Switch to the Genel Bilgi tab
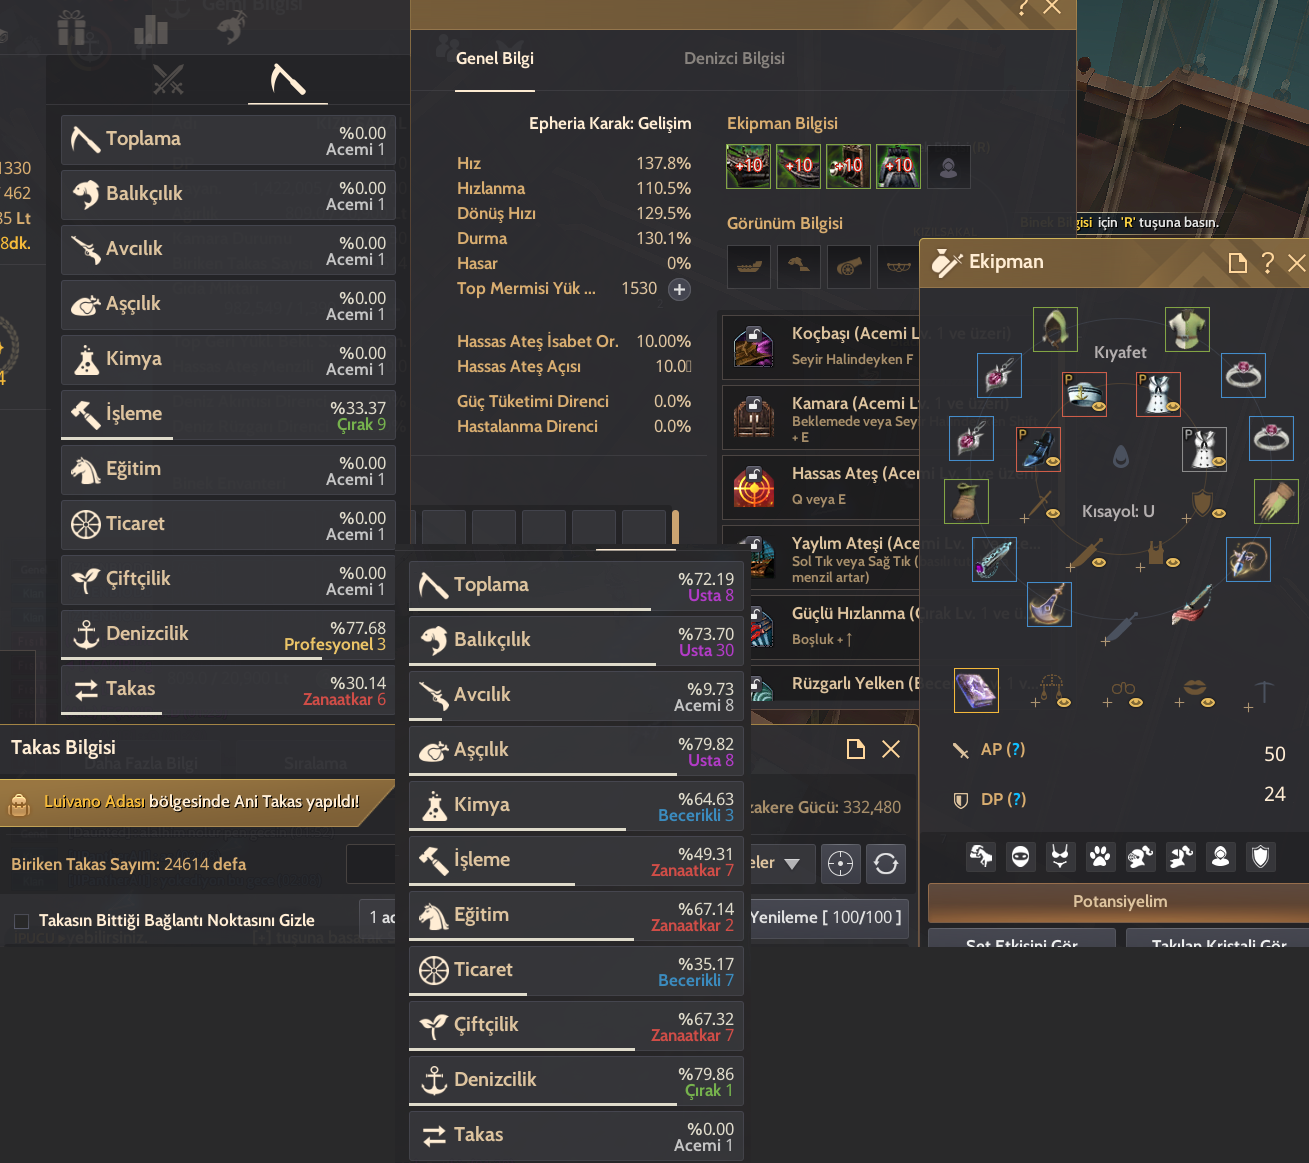The width and height of the screenshot is (1309, 1163). (495, 59)
